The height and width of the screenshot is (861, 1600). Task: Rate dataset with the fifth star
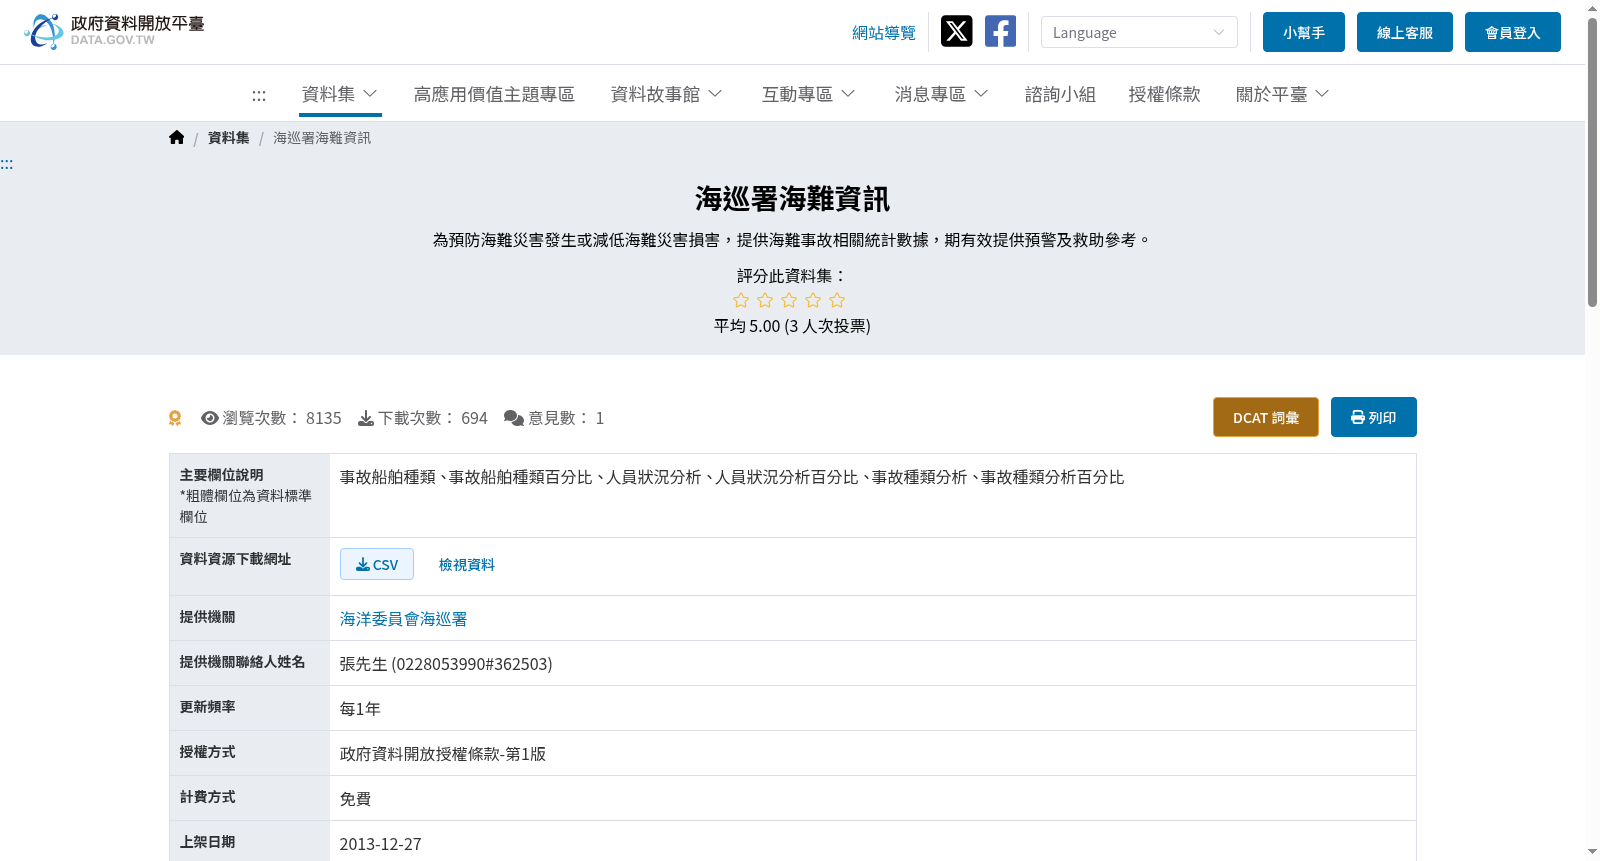coord(837,300)
